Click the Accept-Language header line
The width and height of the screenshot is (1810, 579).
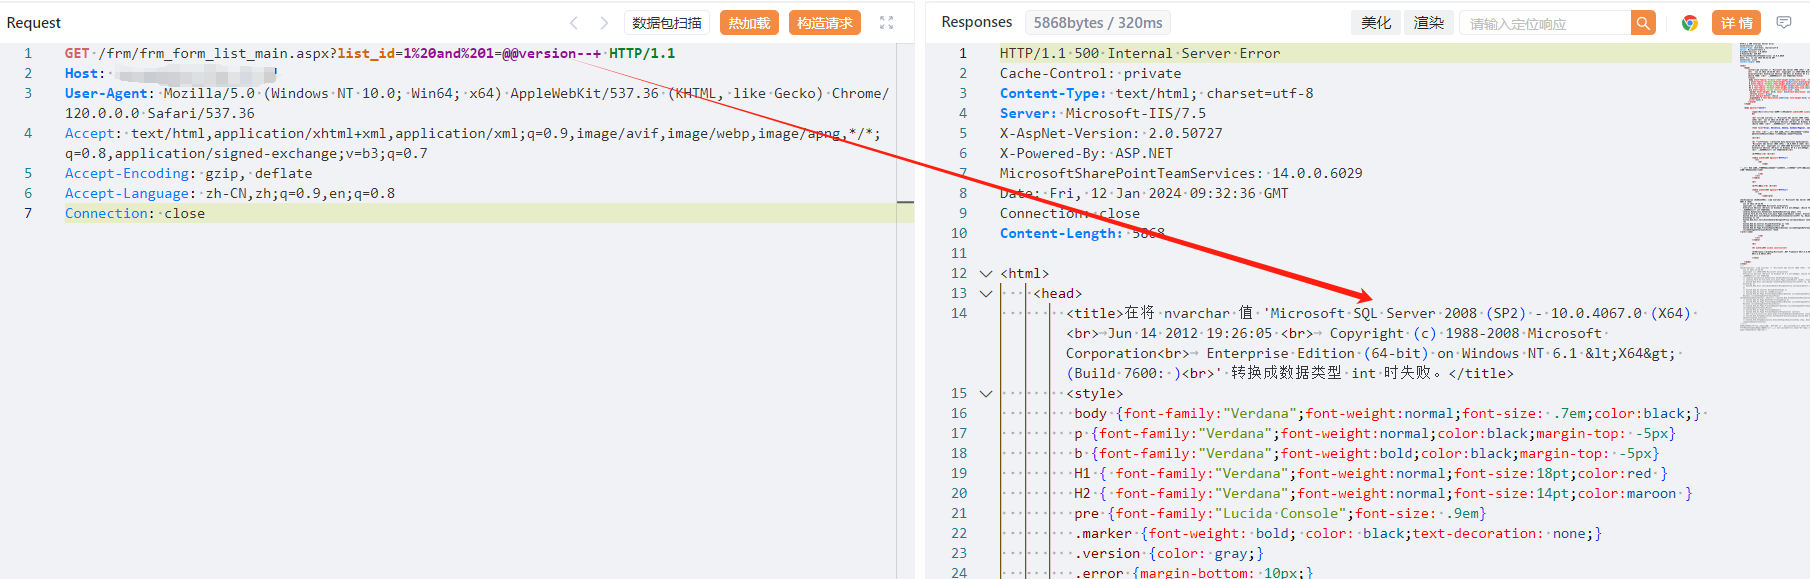pos(230,193)
